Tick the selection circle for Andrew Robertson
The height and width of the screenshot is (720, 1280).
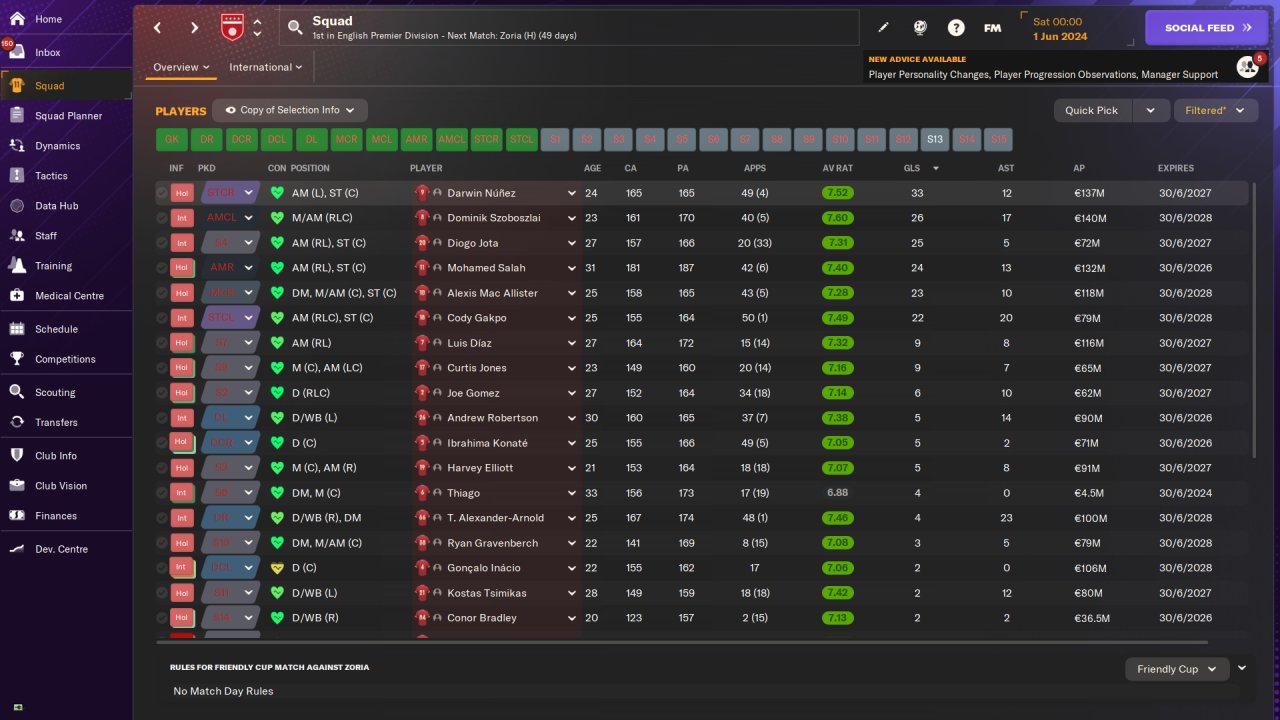pos(162,418)
